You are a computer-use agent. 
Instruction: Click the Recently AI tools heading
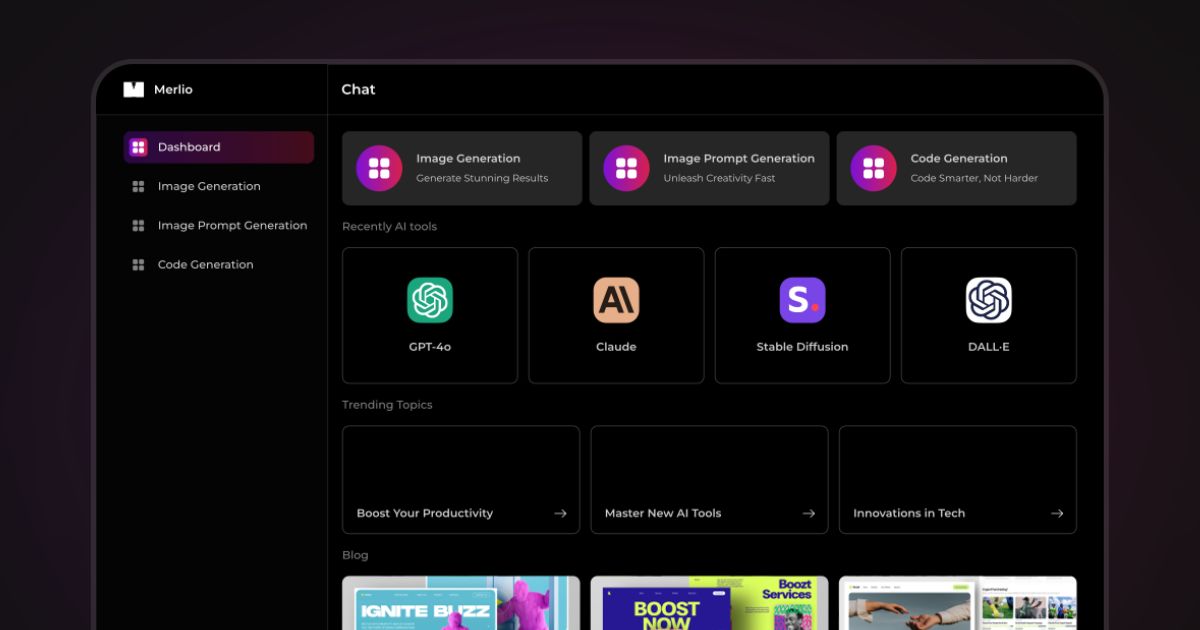point(389,226)
